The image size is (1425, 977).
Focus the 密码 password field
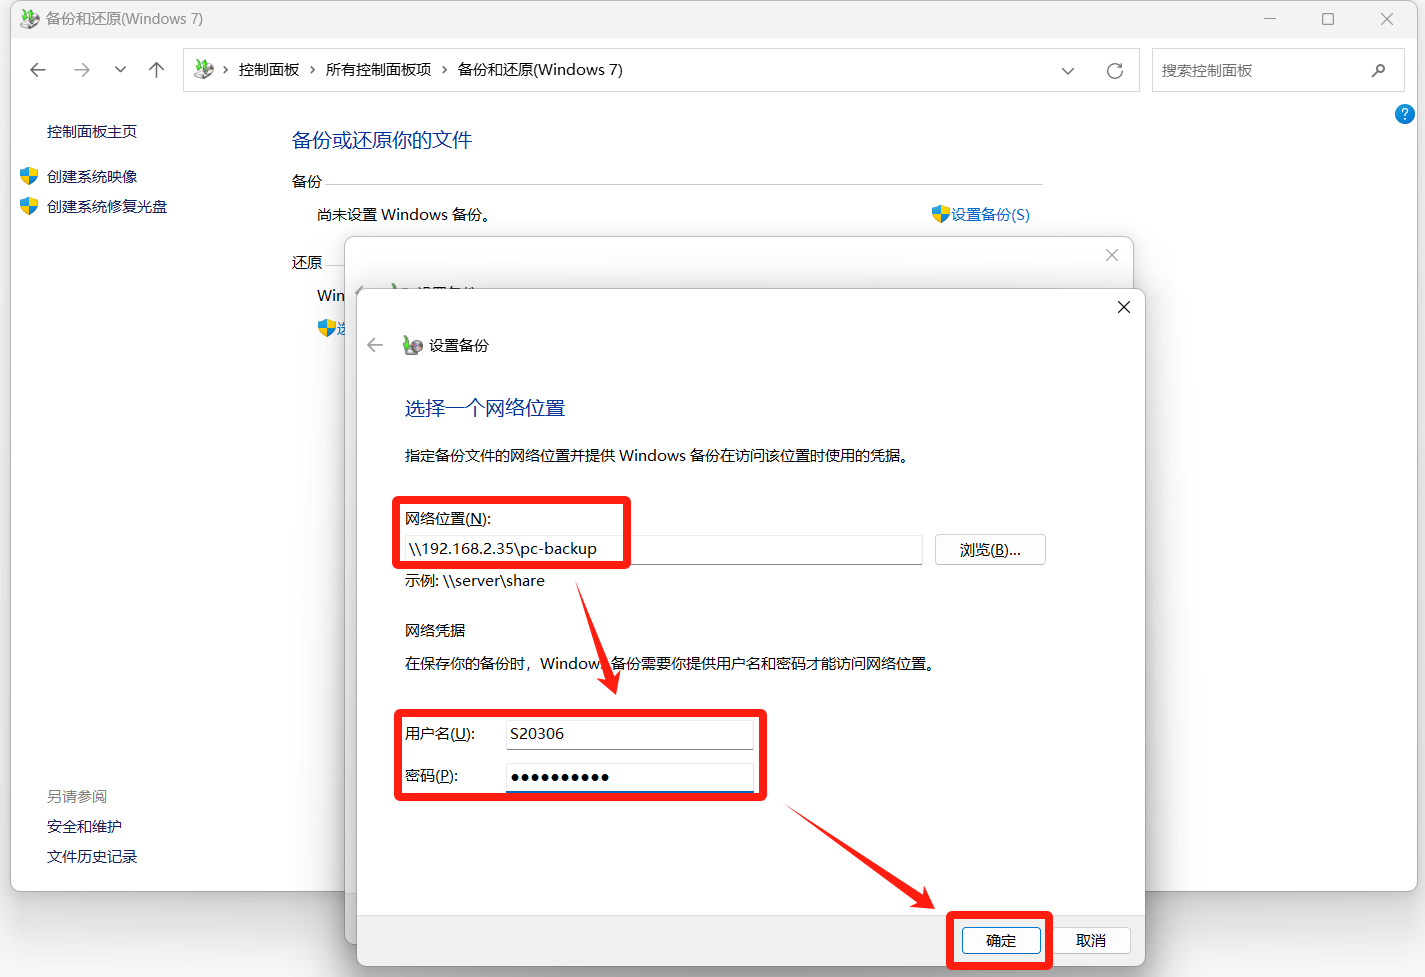pos(629,777)
